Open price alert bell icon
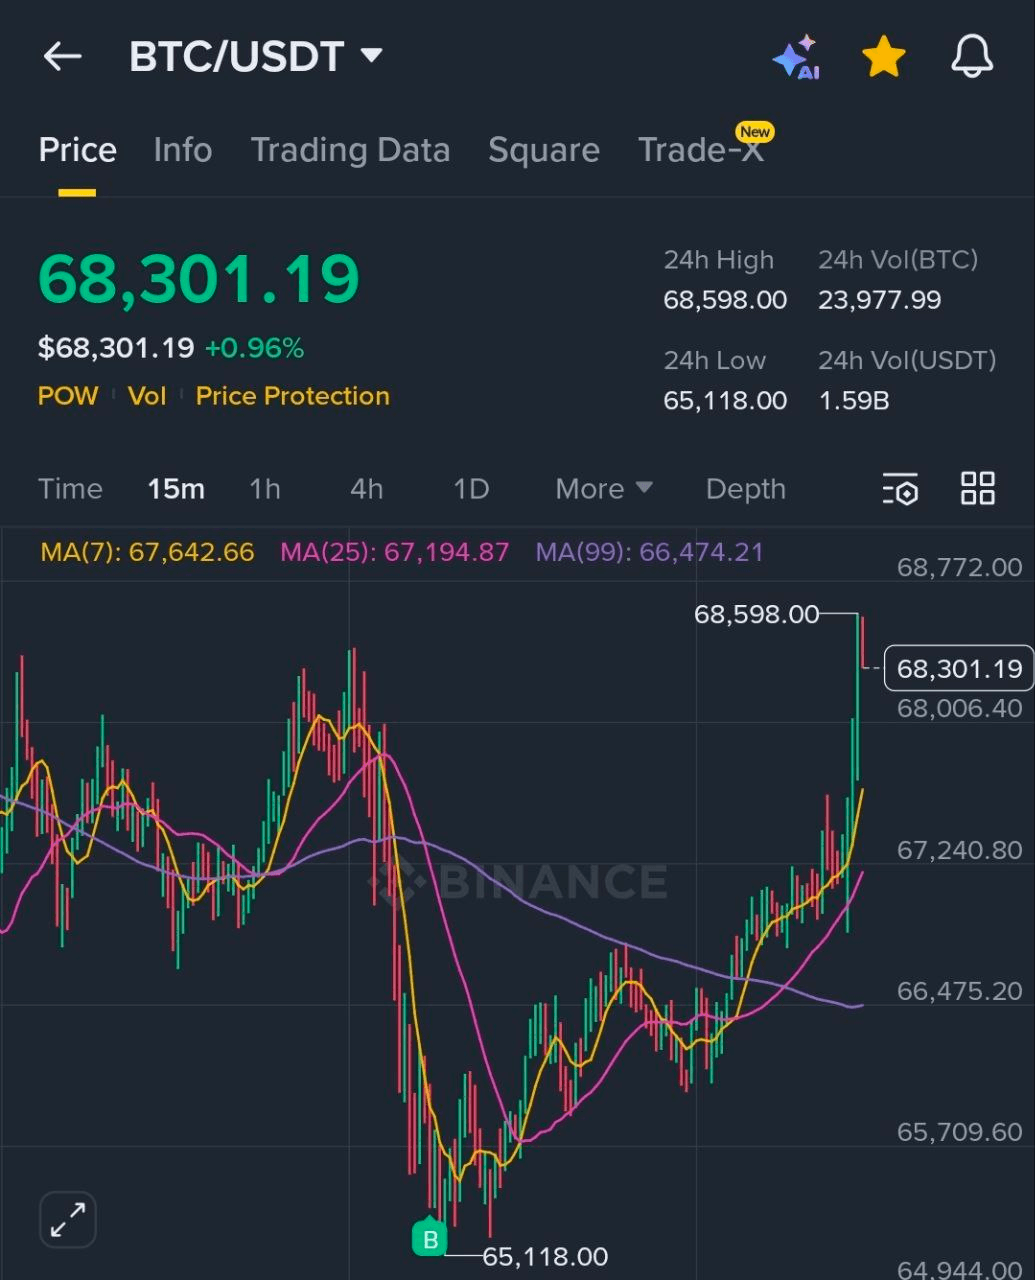 tap(971, 57)
